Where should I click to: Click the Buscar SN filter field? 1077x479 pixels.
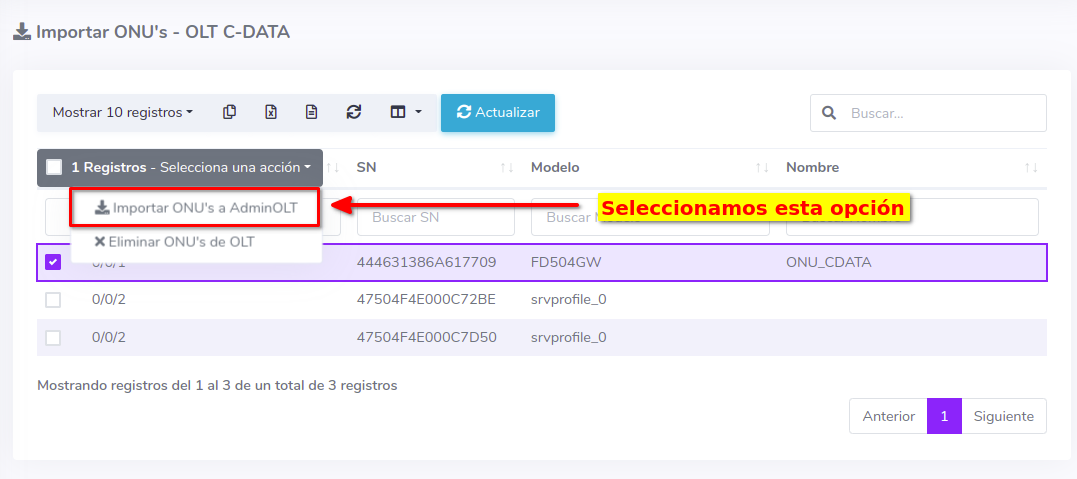point(436,217)
